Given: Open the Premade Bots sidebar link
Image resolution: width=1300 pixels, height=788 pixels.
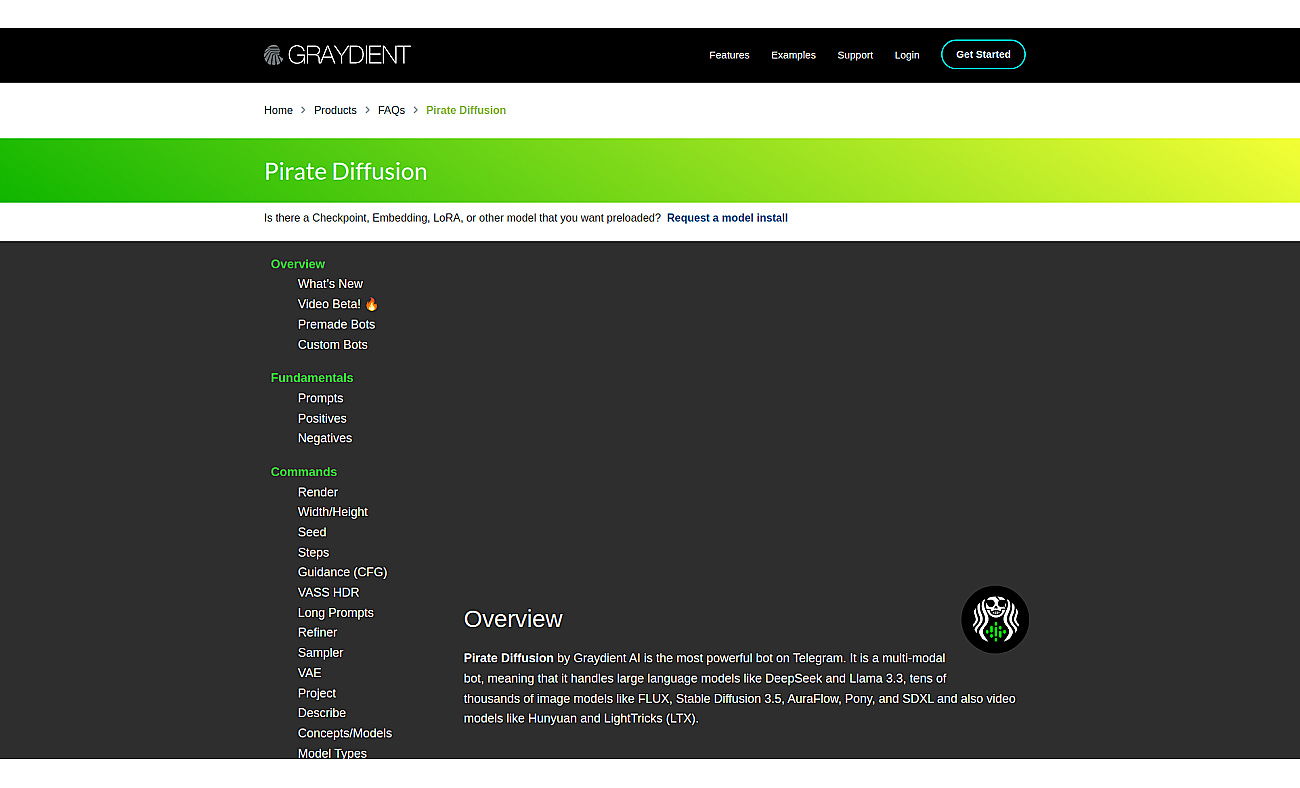Looking at the screenshot, I should [336, 324].
